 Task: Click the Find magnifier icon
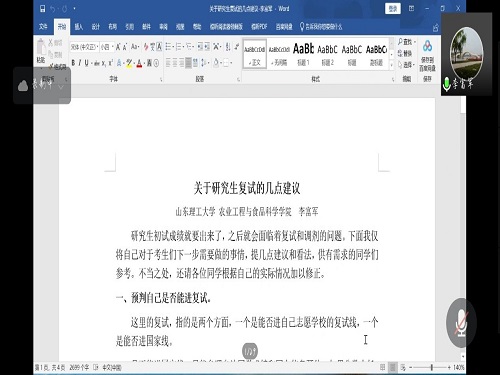[400, 42]
